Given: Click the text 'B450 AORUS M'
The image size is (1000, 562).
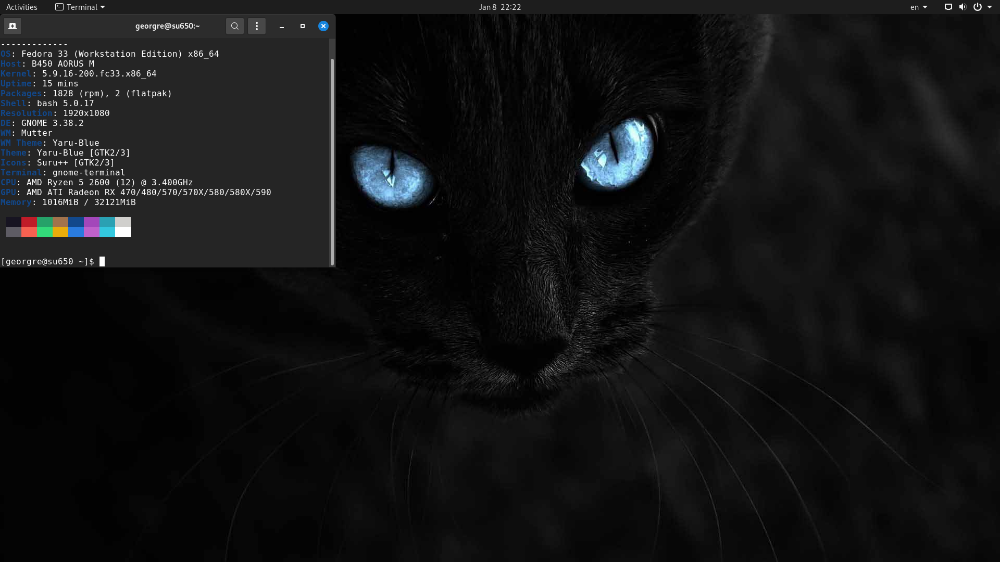Looking at the screenshot, I should coord(62,64).
